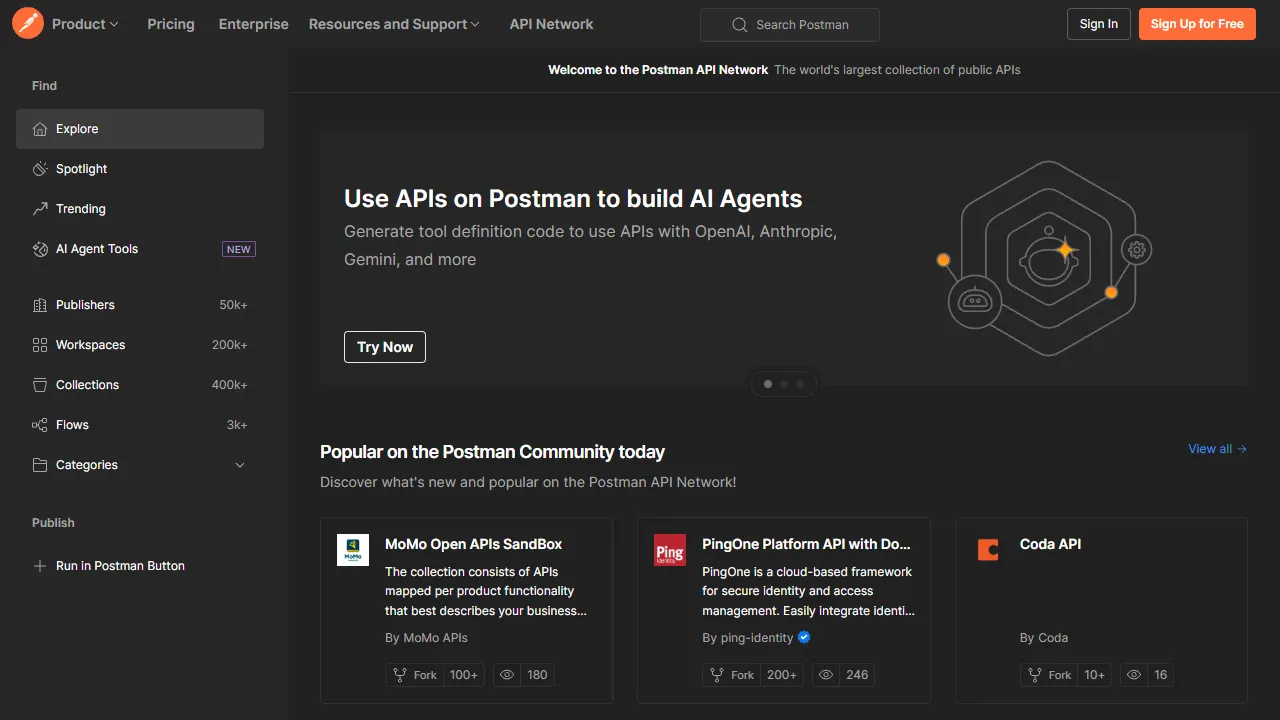Click the fork icon on MoMo card
Viewport: 1280px width, 720px height.
(400, 675)
